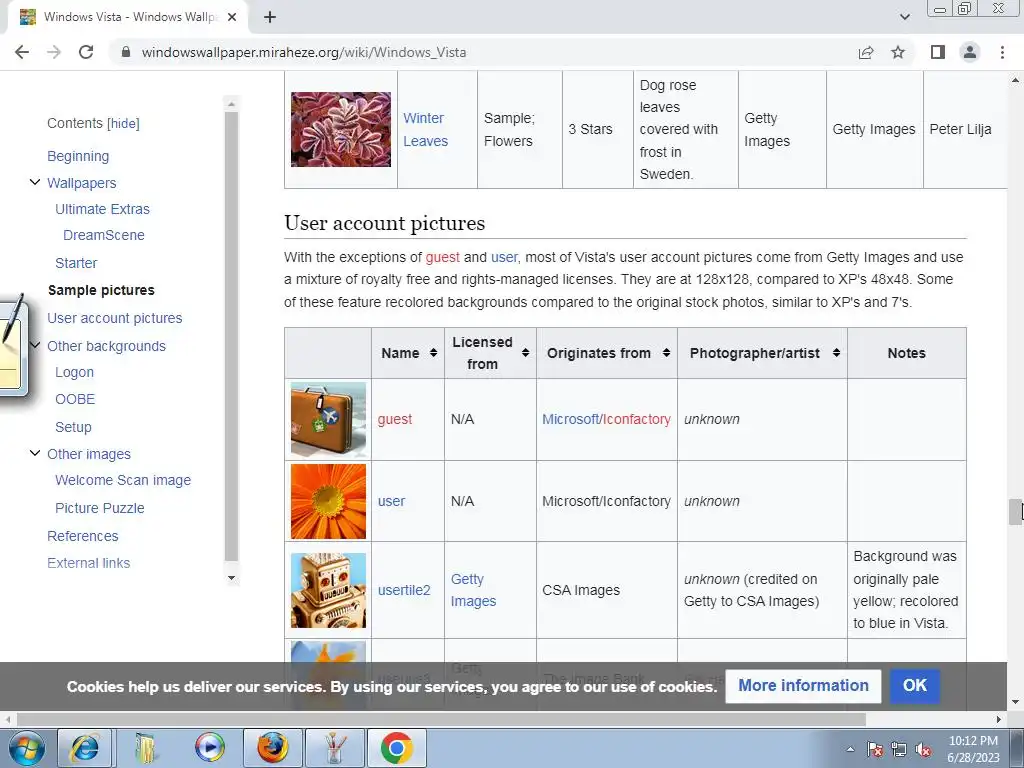The height and width of the screenshot is (768, 1024).
Task: Jump to User account pictures section
Action: (114, 318)
